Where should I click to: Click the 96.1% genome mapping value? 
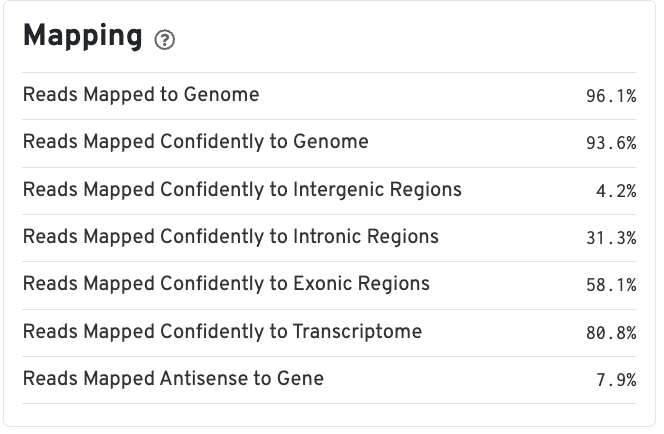point(611,96)
